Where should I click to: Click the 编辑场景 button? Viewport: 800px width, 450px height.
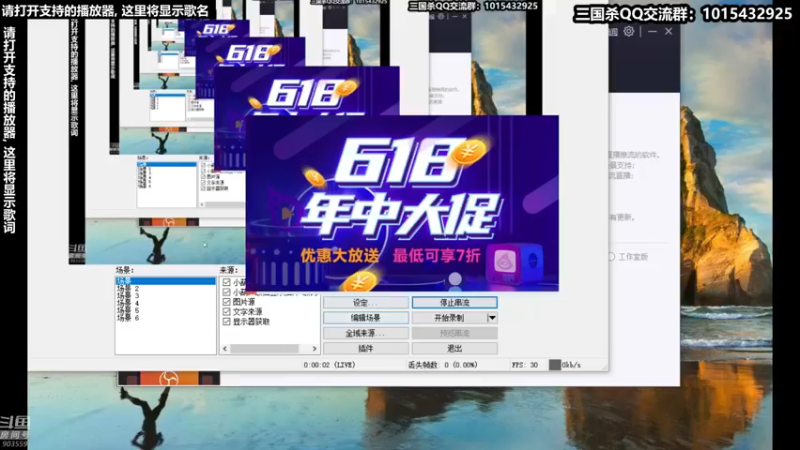click(366, 318)
